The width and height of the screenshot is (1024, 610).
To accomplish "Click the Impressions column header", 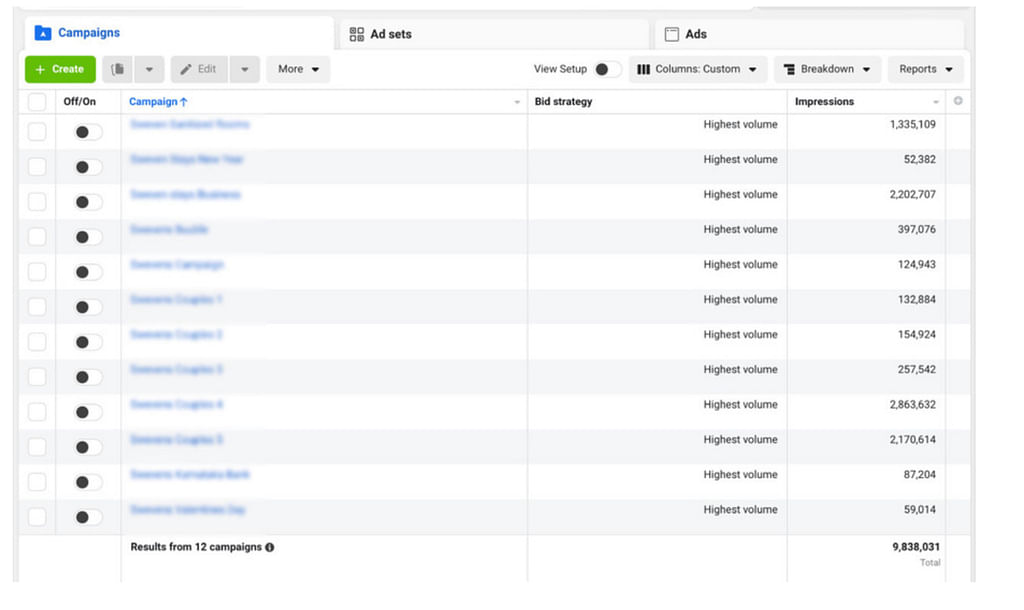I will [825, 102].
